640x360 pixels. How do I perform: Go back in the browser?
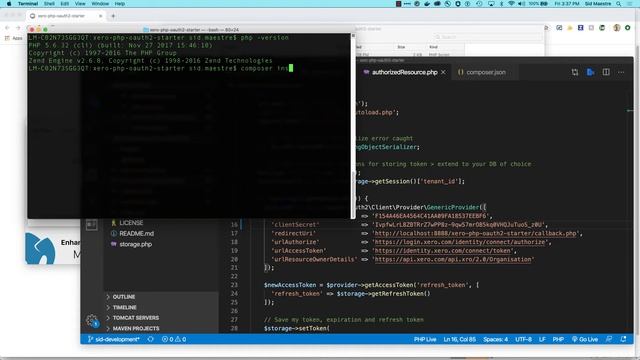7,28
